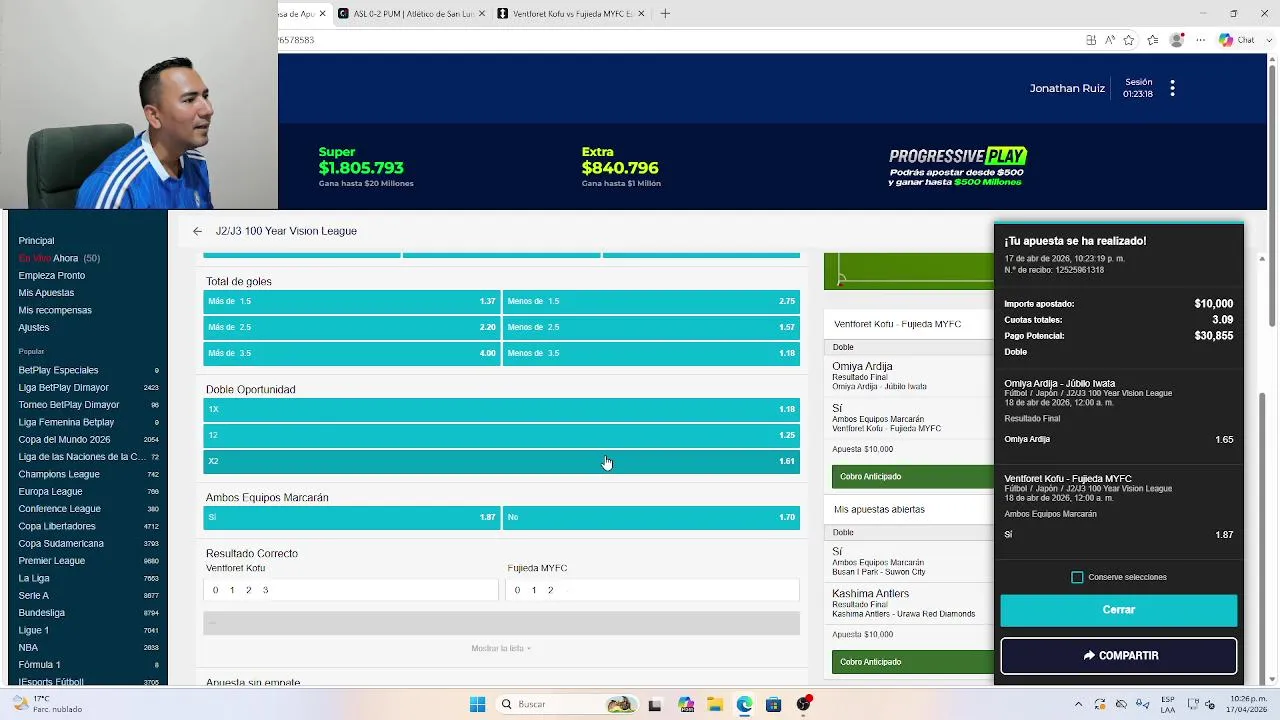Pick Más de 1.5 at 1.37 odds
This screenshot has width=1280, height=720.
coord(351,301)
